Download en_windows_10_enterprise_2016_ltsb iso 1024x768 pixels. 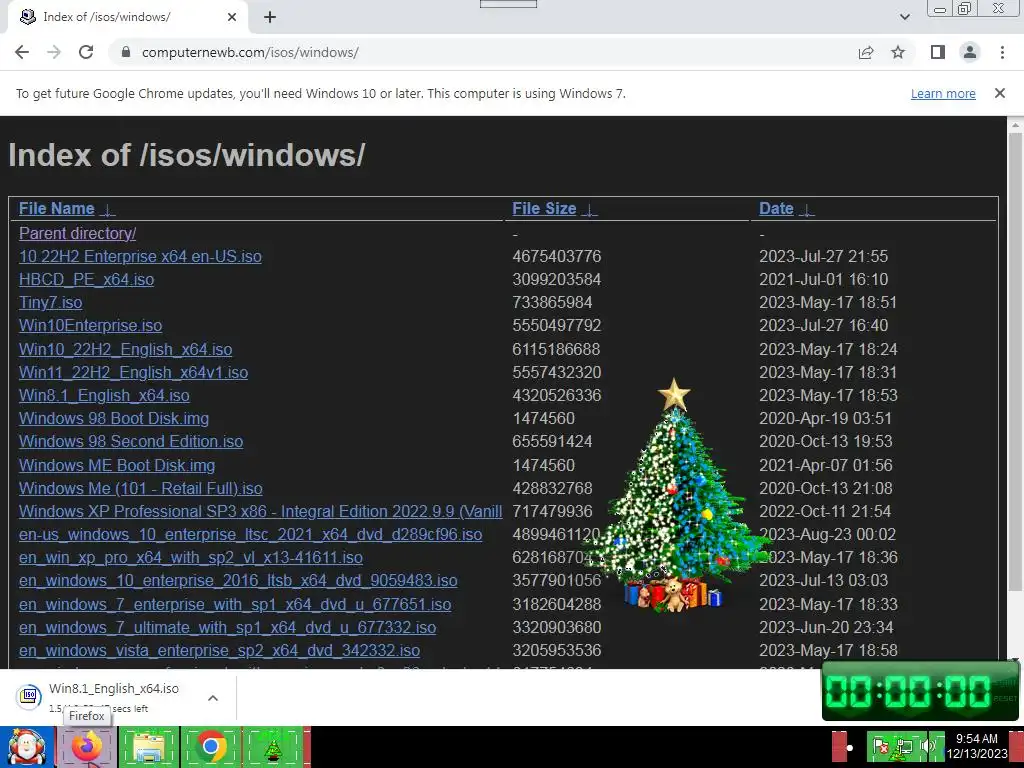(238, 580)
